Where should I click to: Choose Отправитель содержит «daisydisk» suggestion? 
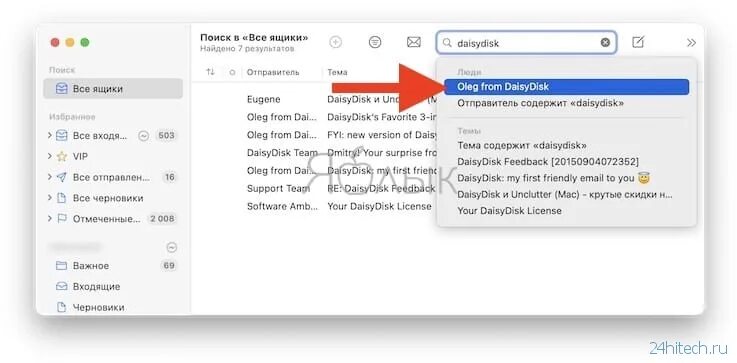click(x=541, y=103)
